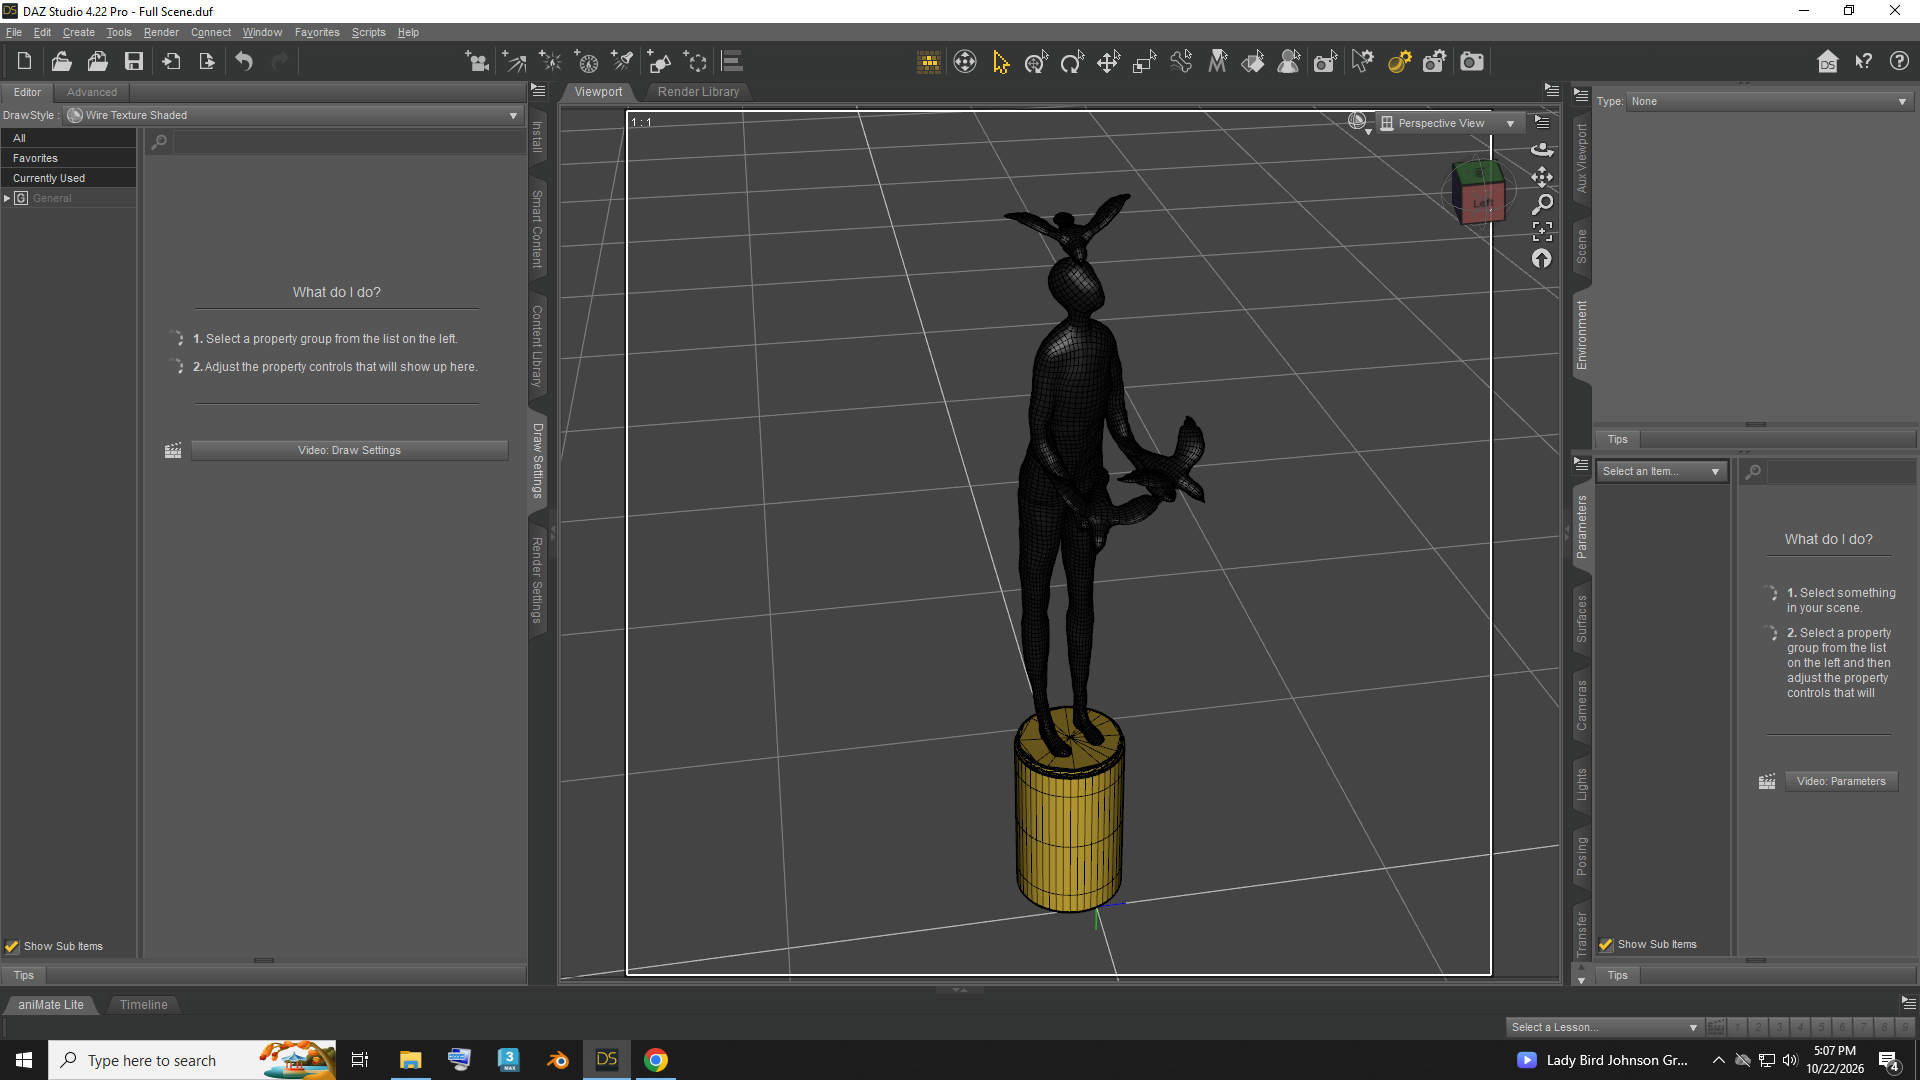
Task: Activate the Node Selection arrow tool
Action: point(1001,62)
